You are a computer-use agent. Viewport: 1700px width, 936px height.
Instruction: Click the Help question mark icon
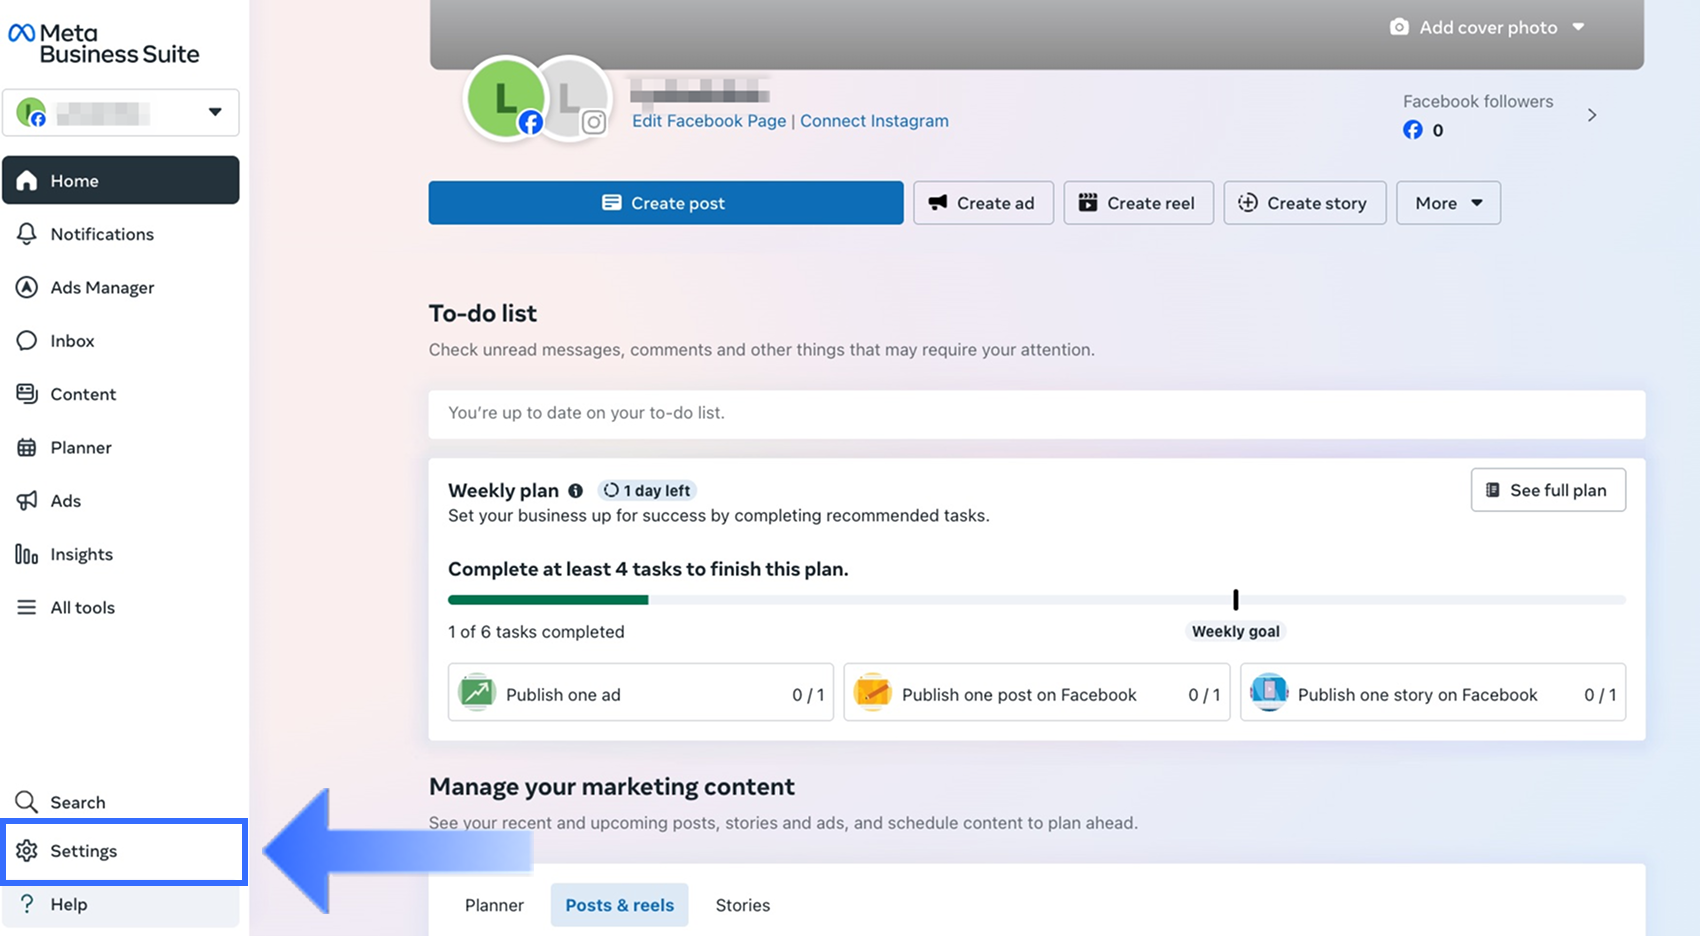(27, 904)
